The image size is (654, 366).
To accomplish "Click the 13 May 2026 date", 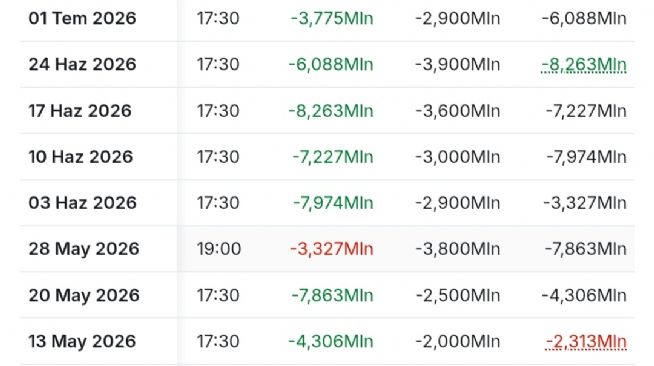I will coord(82,341).
